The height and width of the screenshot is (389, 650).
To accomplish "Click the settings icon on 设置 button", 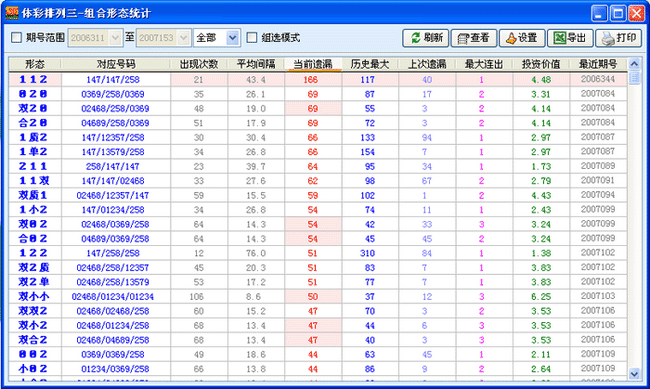I will 511,38.
